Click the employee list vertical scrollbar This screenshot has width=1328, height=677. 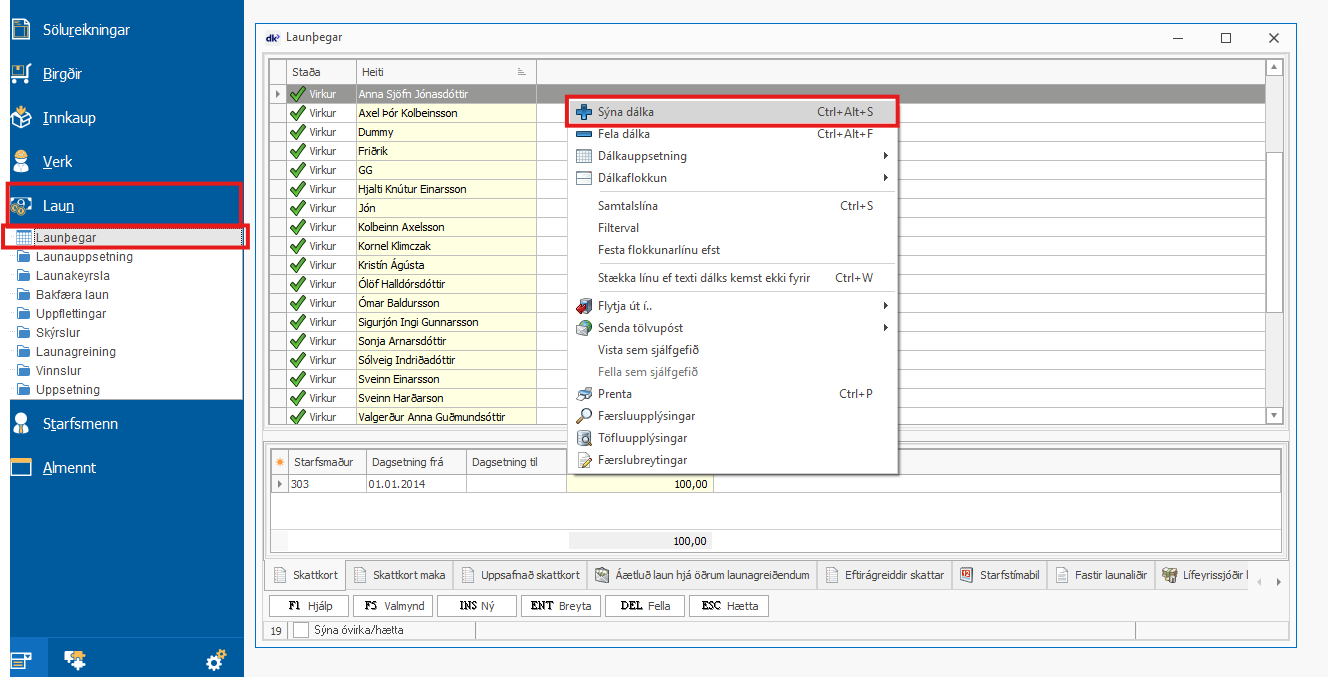1274,240
